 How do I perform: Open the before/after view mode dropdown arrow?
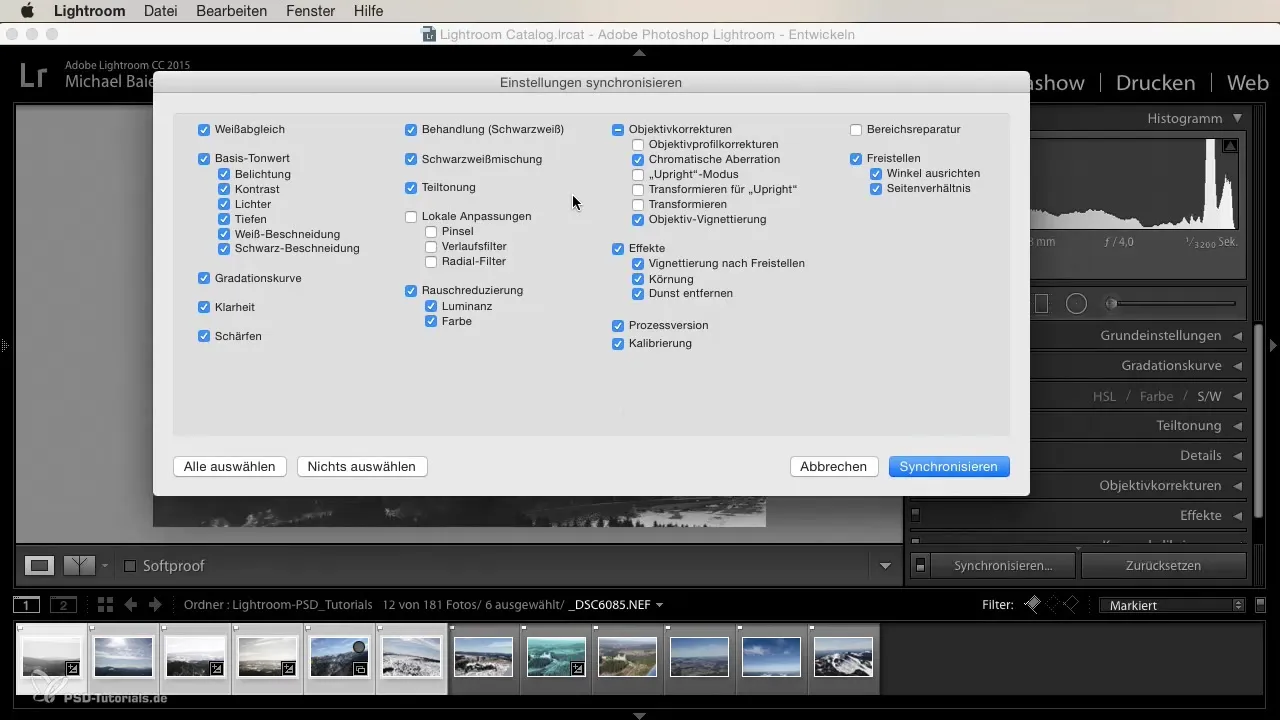point(105,566)
